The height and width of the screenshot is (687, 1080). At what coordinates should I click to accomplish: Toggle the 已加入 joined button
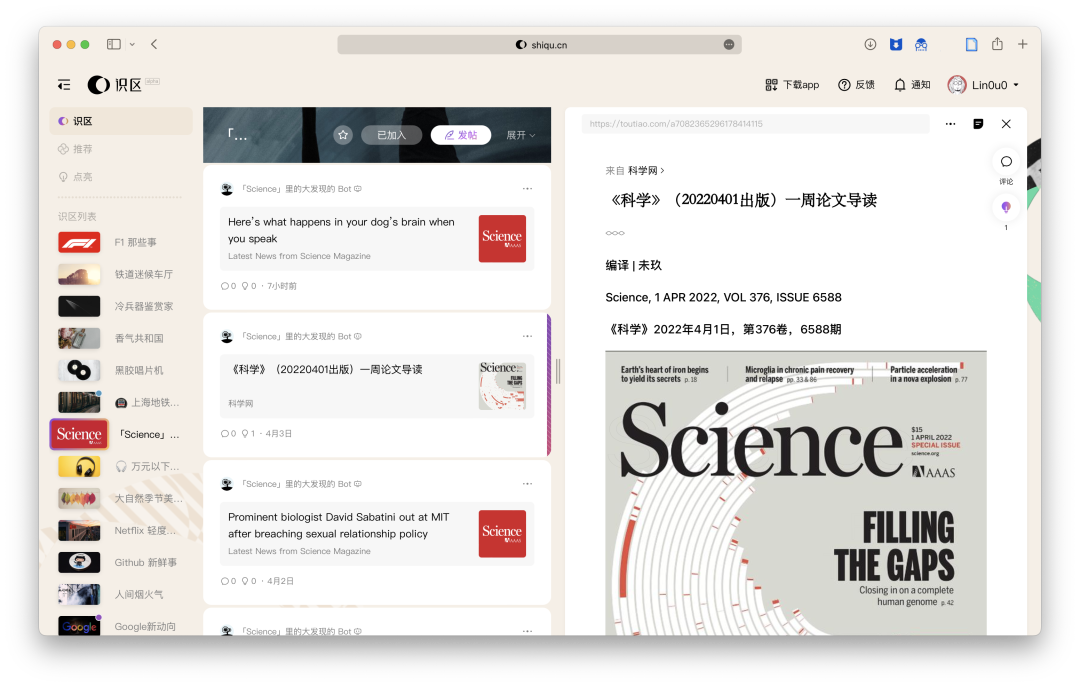(391, 135)
